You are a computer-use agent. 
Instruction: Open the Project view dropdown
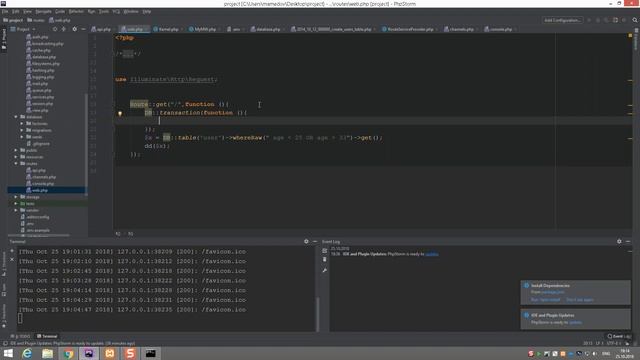(24, 29)
